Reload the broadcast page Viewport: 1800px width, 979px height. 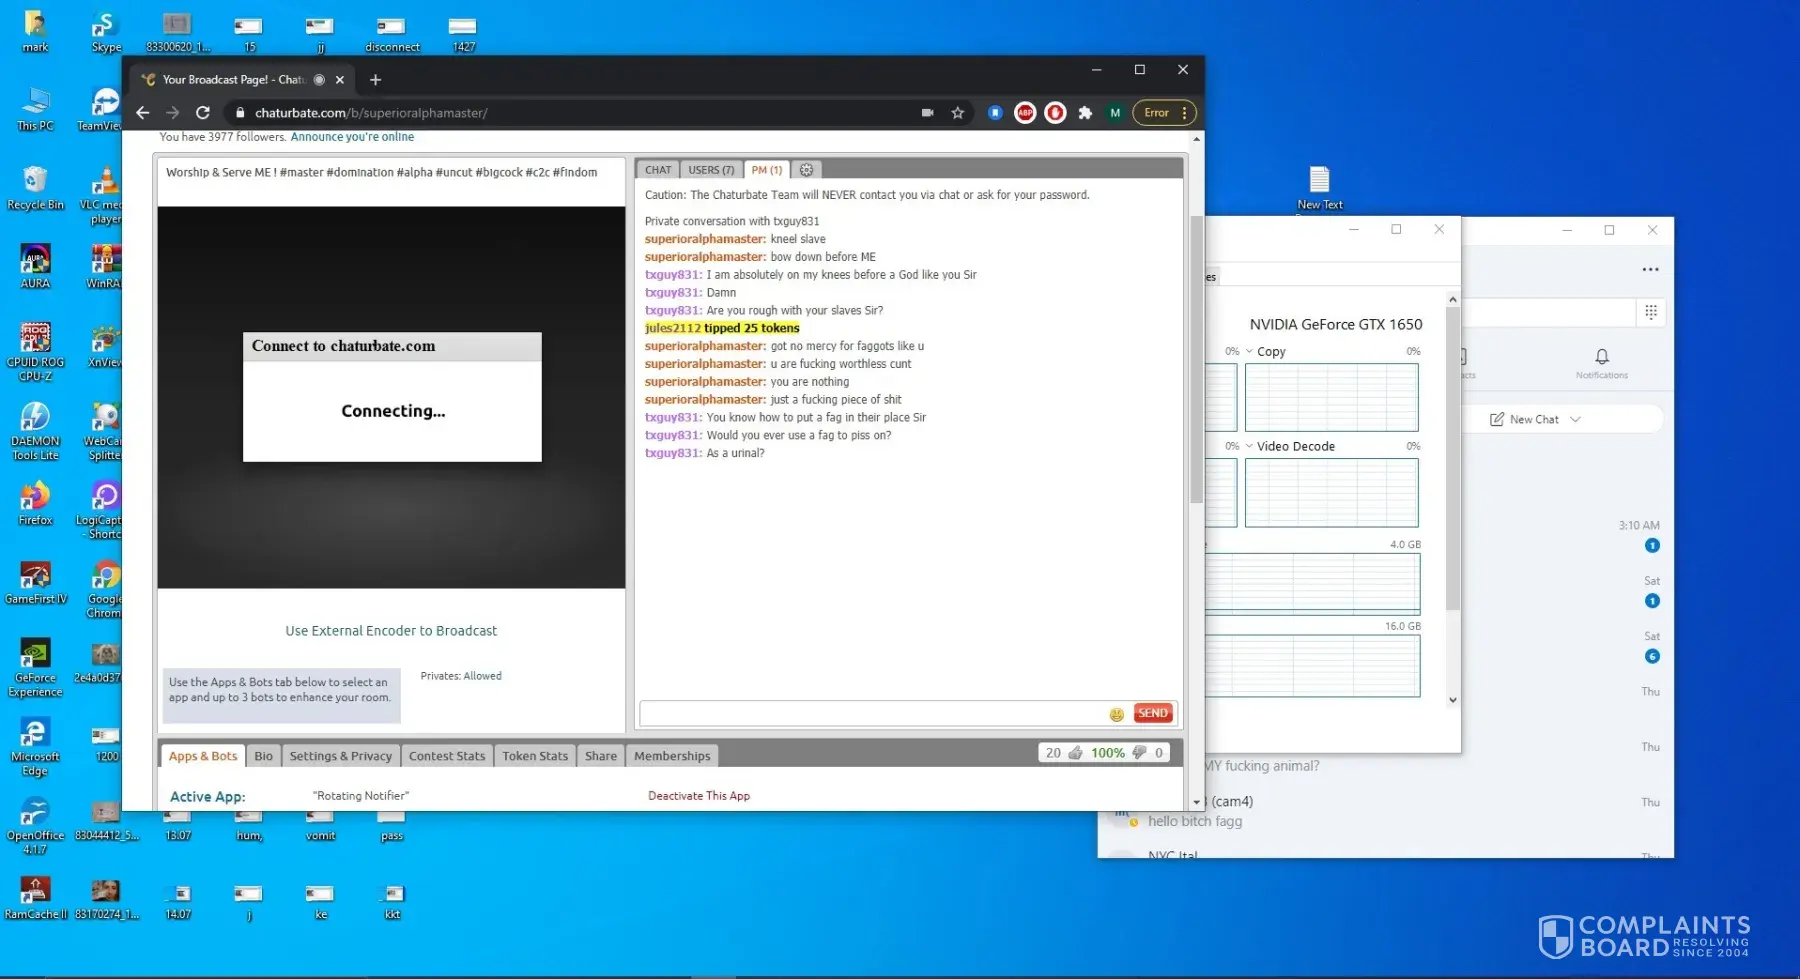203,113
